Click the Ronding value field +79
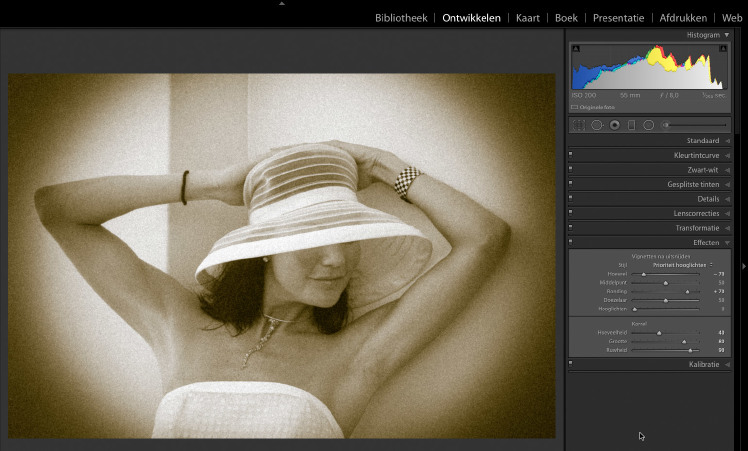 [719, 291]
